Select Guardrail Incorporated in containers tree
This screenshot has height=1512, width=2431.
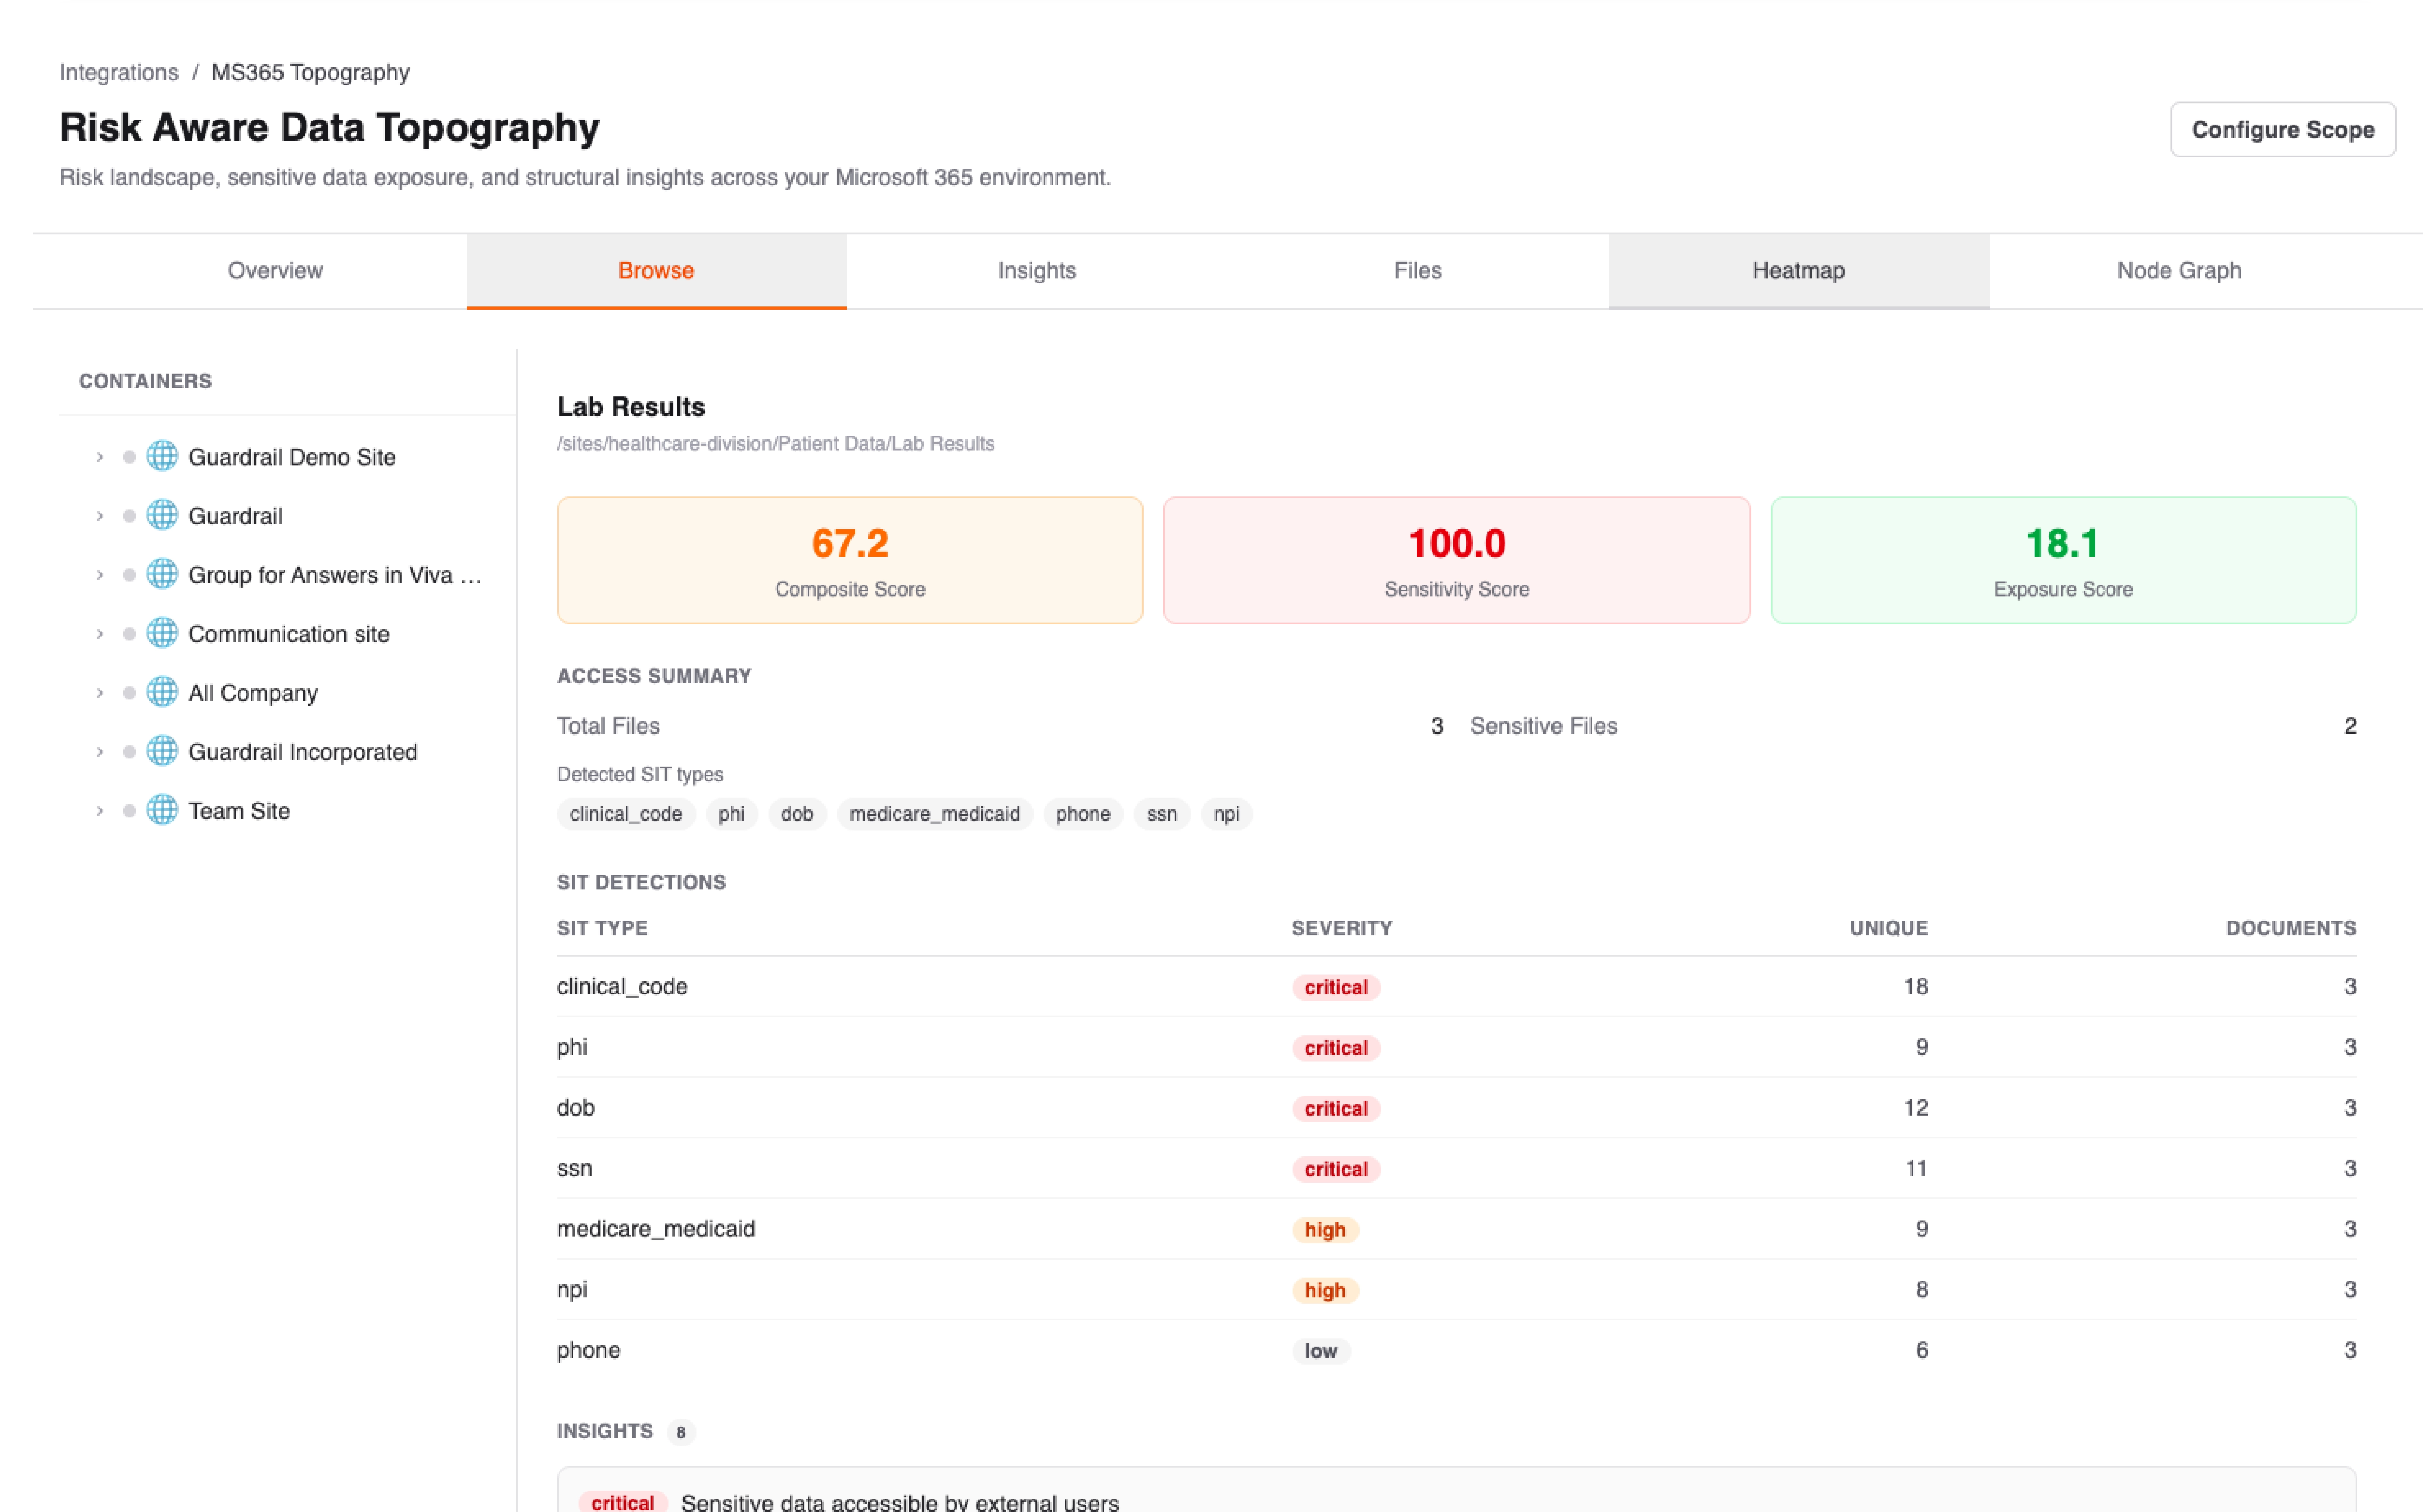tap(303, 752)
